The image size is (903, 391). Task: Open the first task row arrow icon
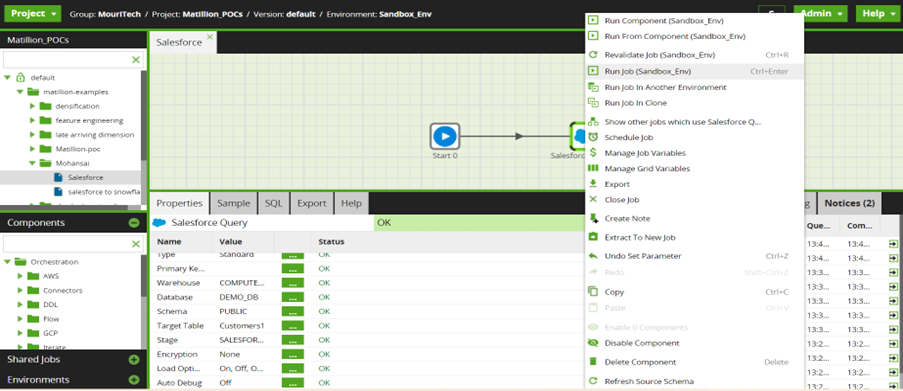[893, 244]
